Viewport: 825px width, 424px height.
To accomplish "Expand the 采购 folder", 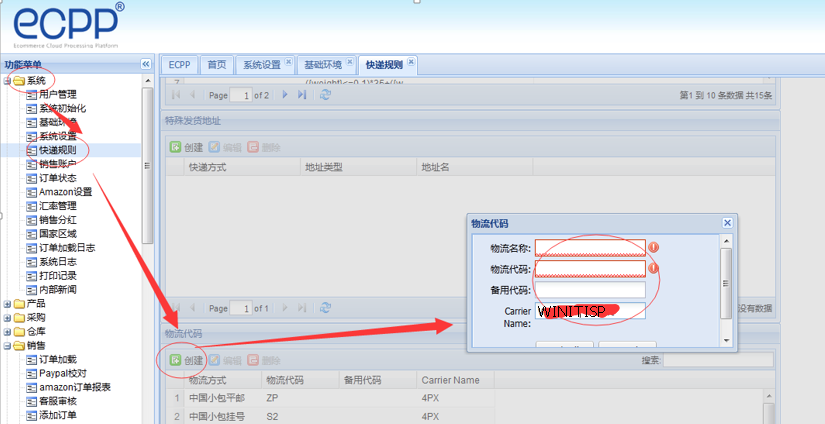I will 8,317.
